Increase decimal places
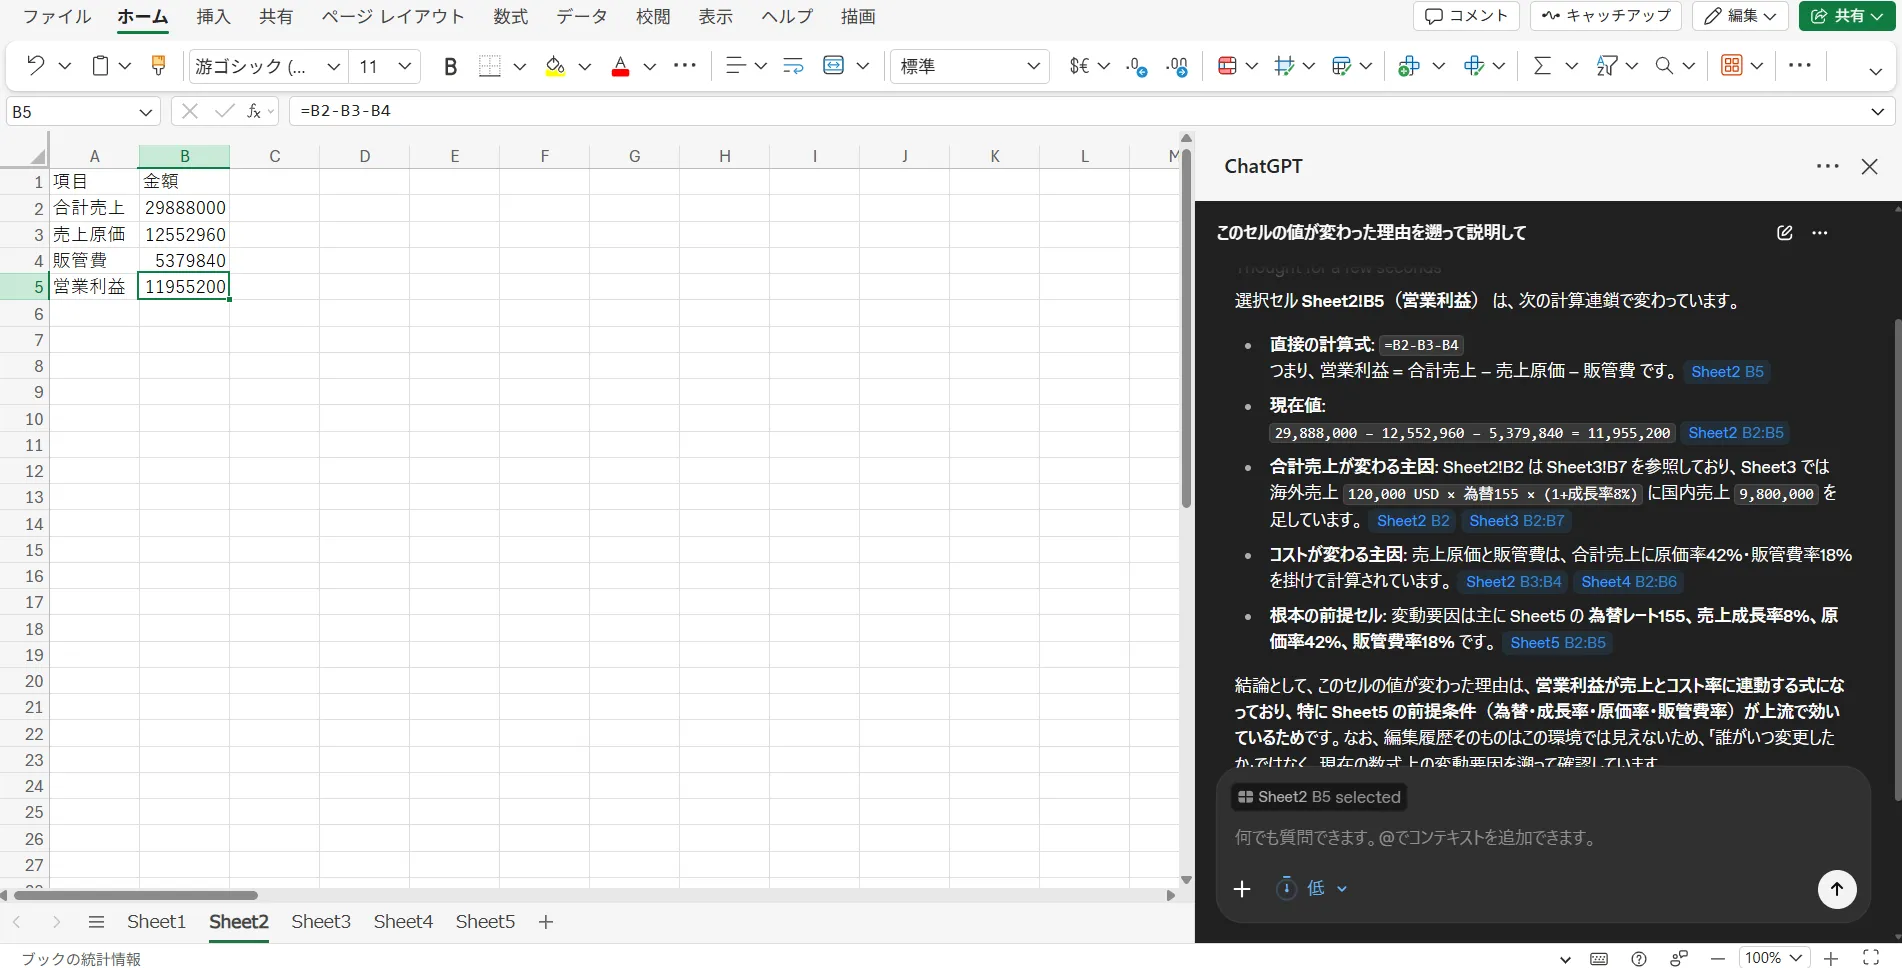 tap(1177, 66)
